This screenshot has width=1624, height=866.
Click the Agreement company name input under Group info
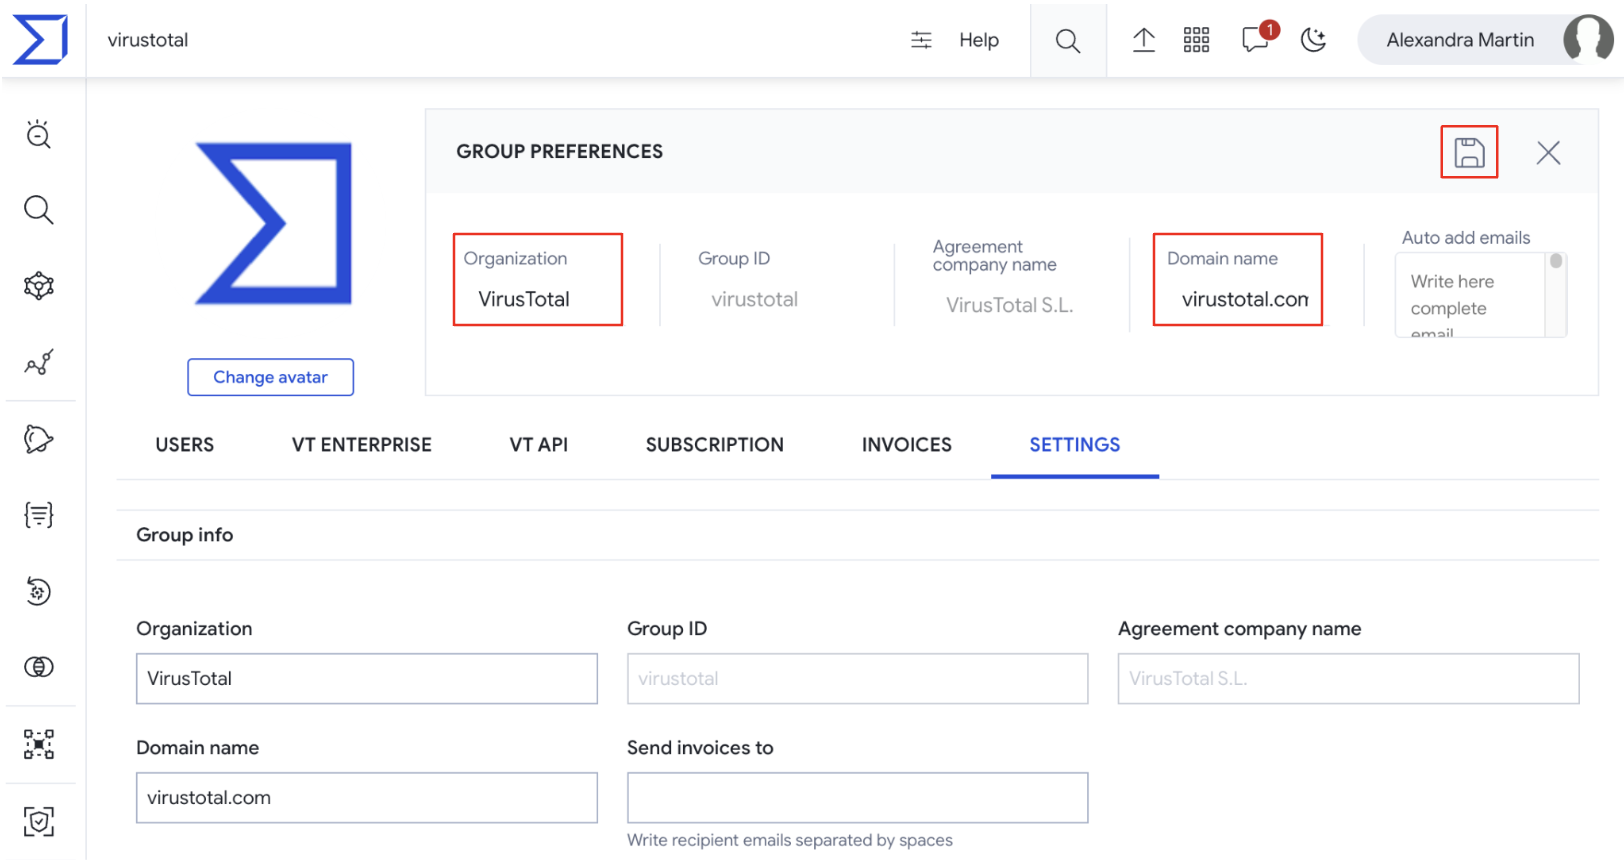(x=1349, y=679)
